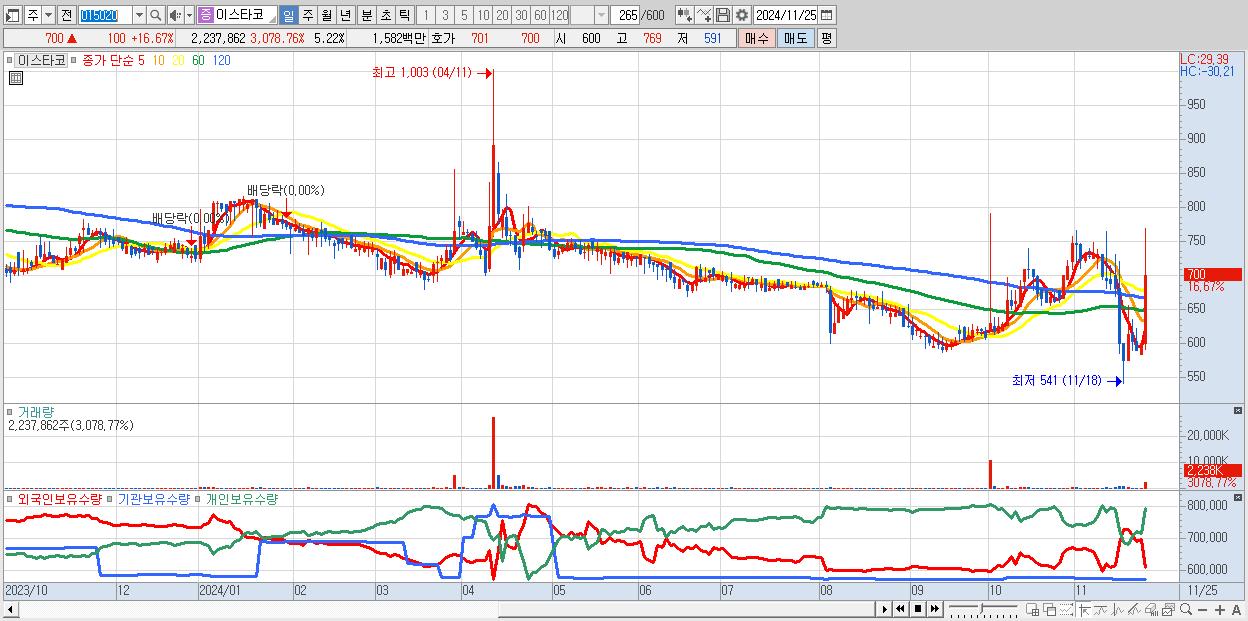The image size is (1248, 621).
Task: Click the crosshair arrow cursor icon bottom toolbar
Action: [1084, 609]
